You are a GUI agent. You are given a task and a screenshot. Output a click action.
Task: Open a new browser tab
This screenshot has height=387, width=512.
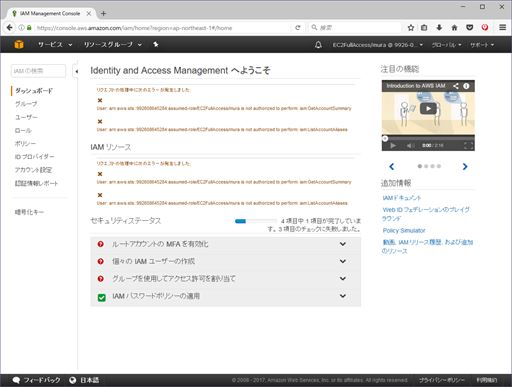(103, 14)
